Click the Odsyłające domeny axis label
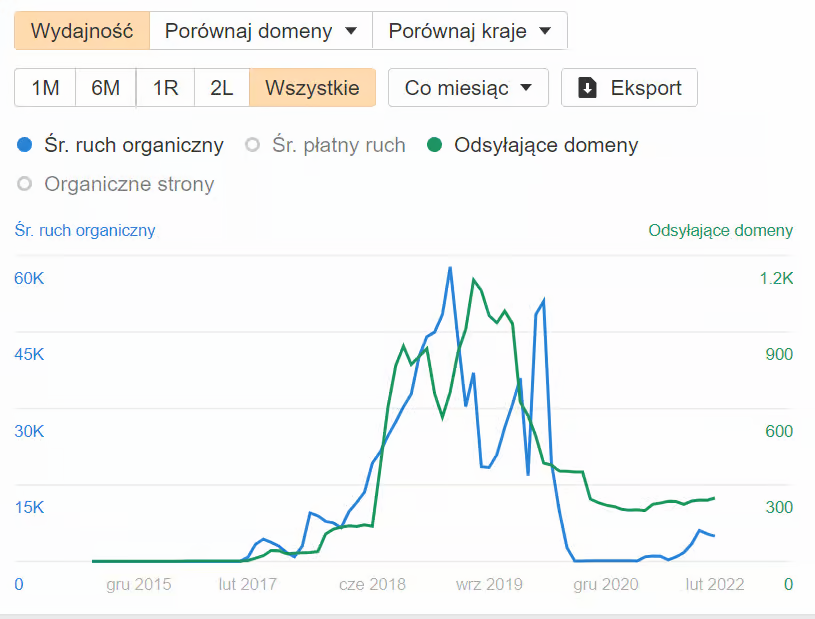Image resolution: width=815 pixels, height=619 pixels. (722, 230)
